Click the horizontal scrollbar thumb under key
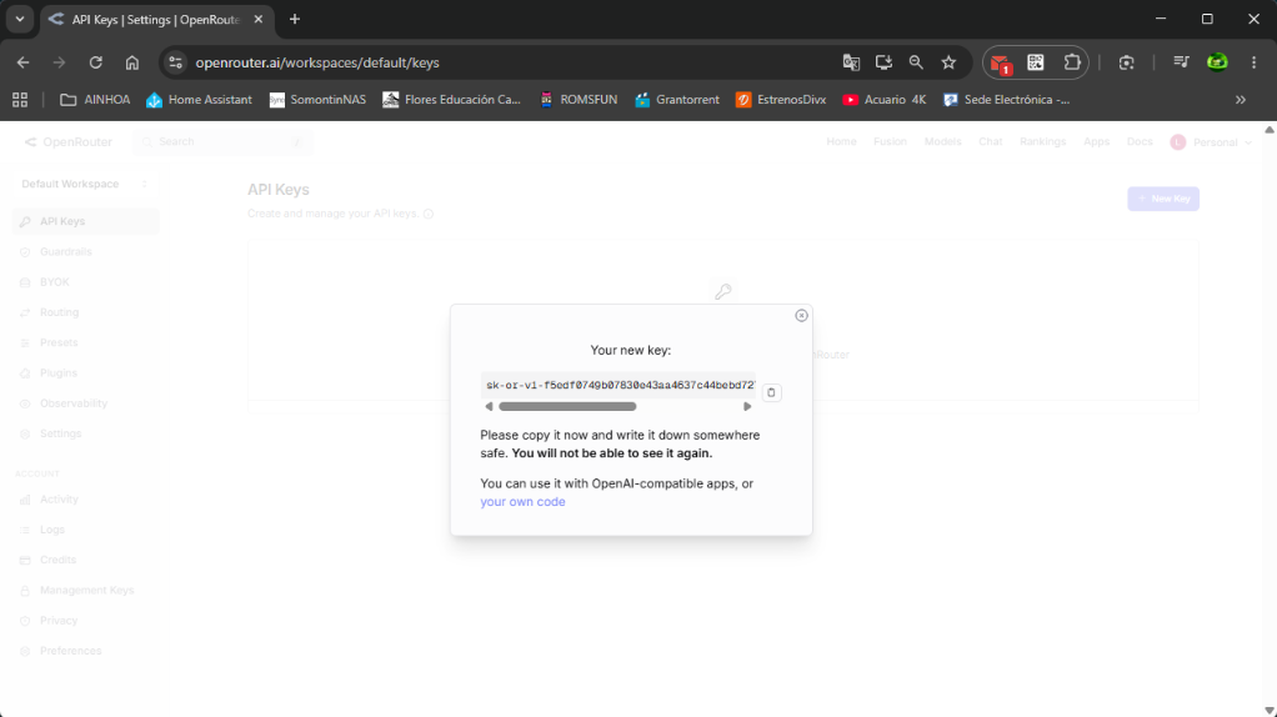Viewport: 1277px width, 717px height. click(567, 407)
